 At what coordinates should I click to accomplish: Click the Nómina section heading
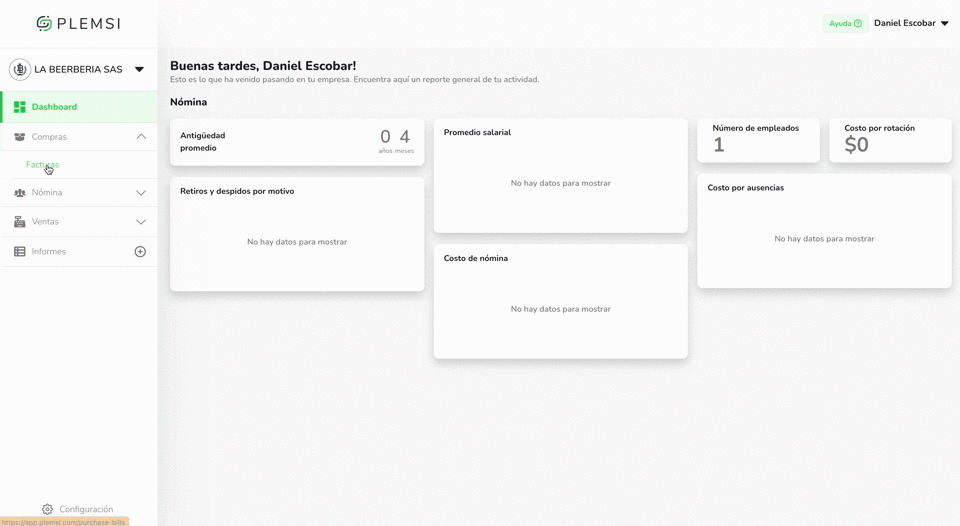(189, 102)
